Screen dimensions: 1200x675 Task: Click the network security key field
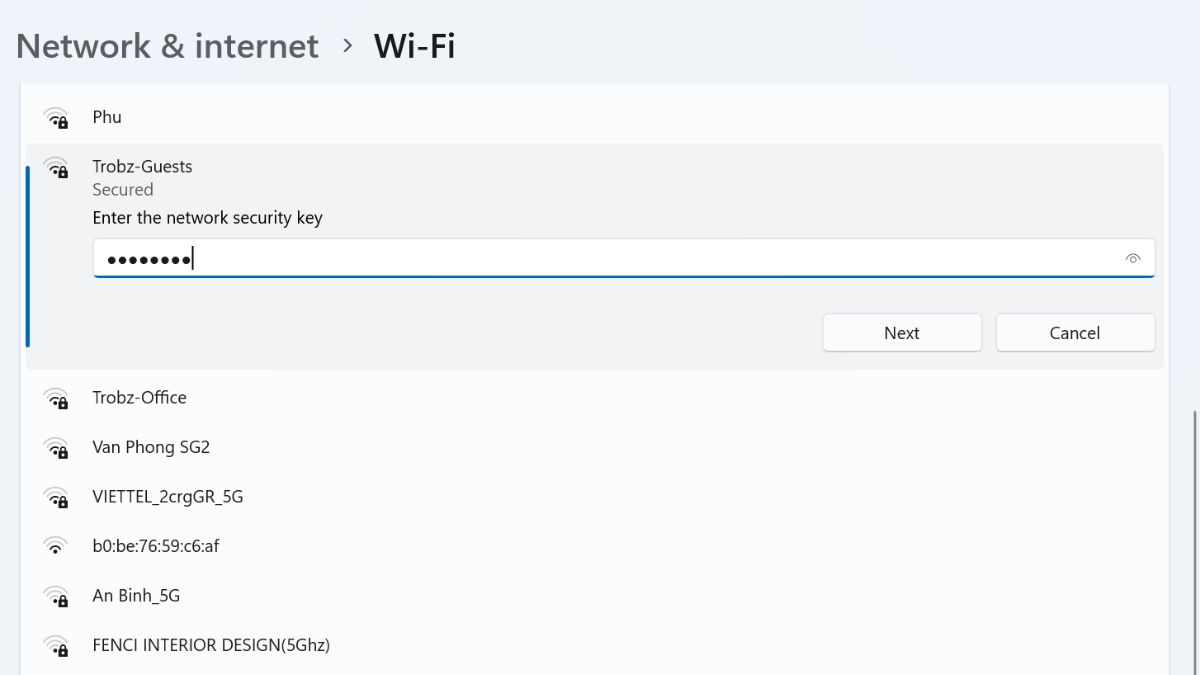(624, 258)
